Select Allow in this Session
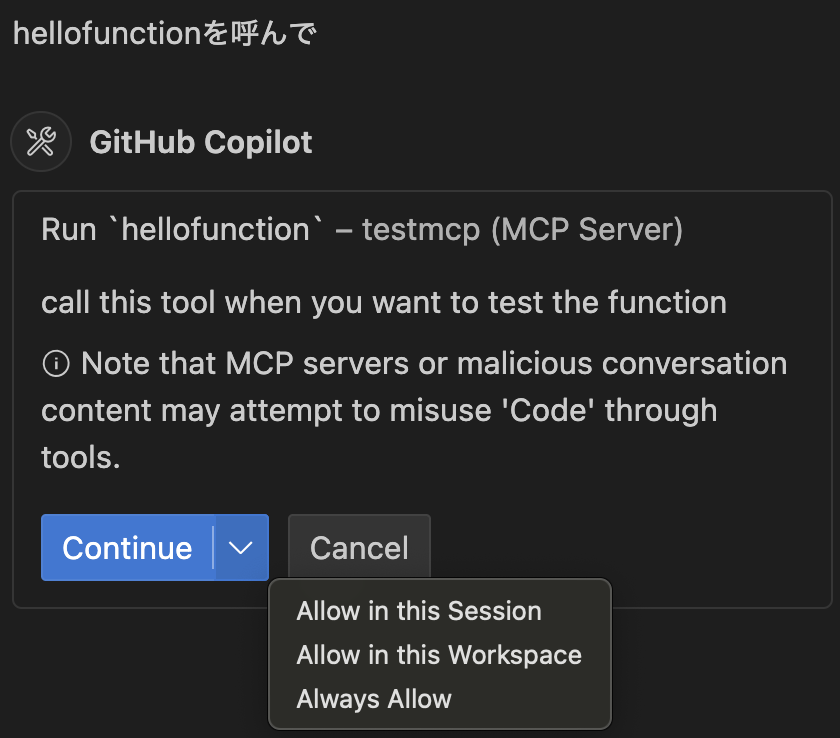Viewport: 840px width, 738px height. 419,611
